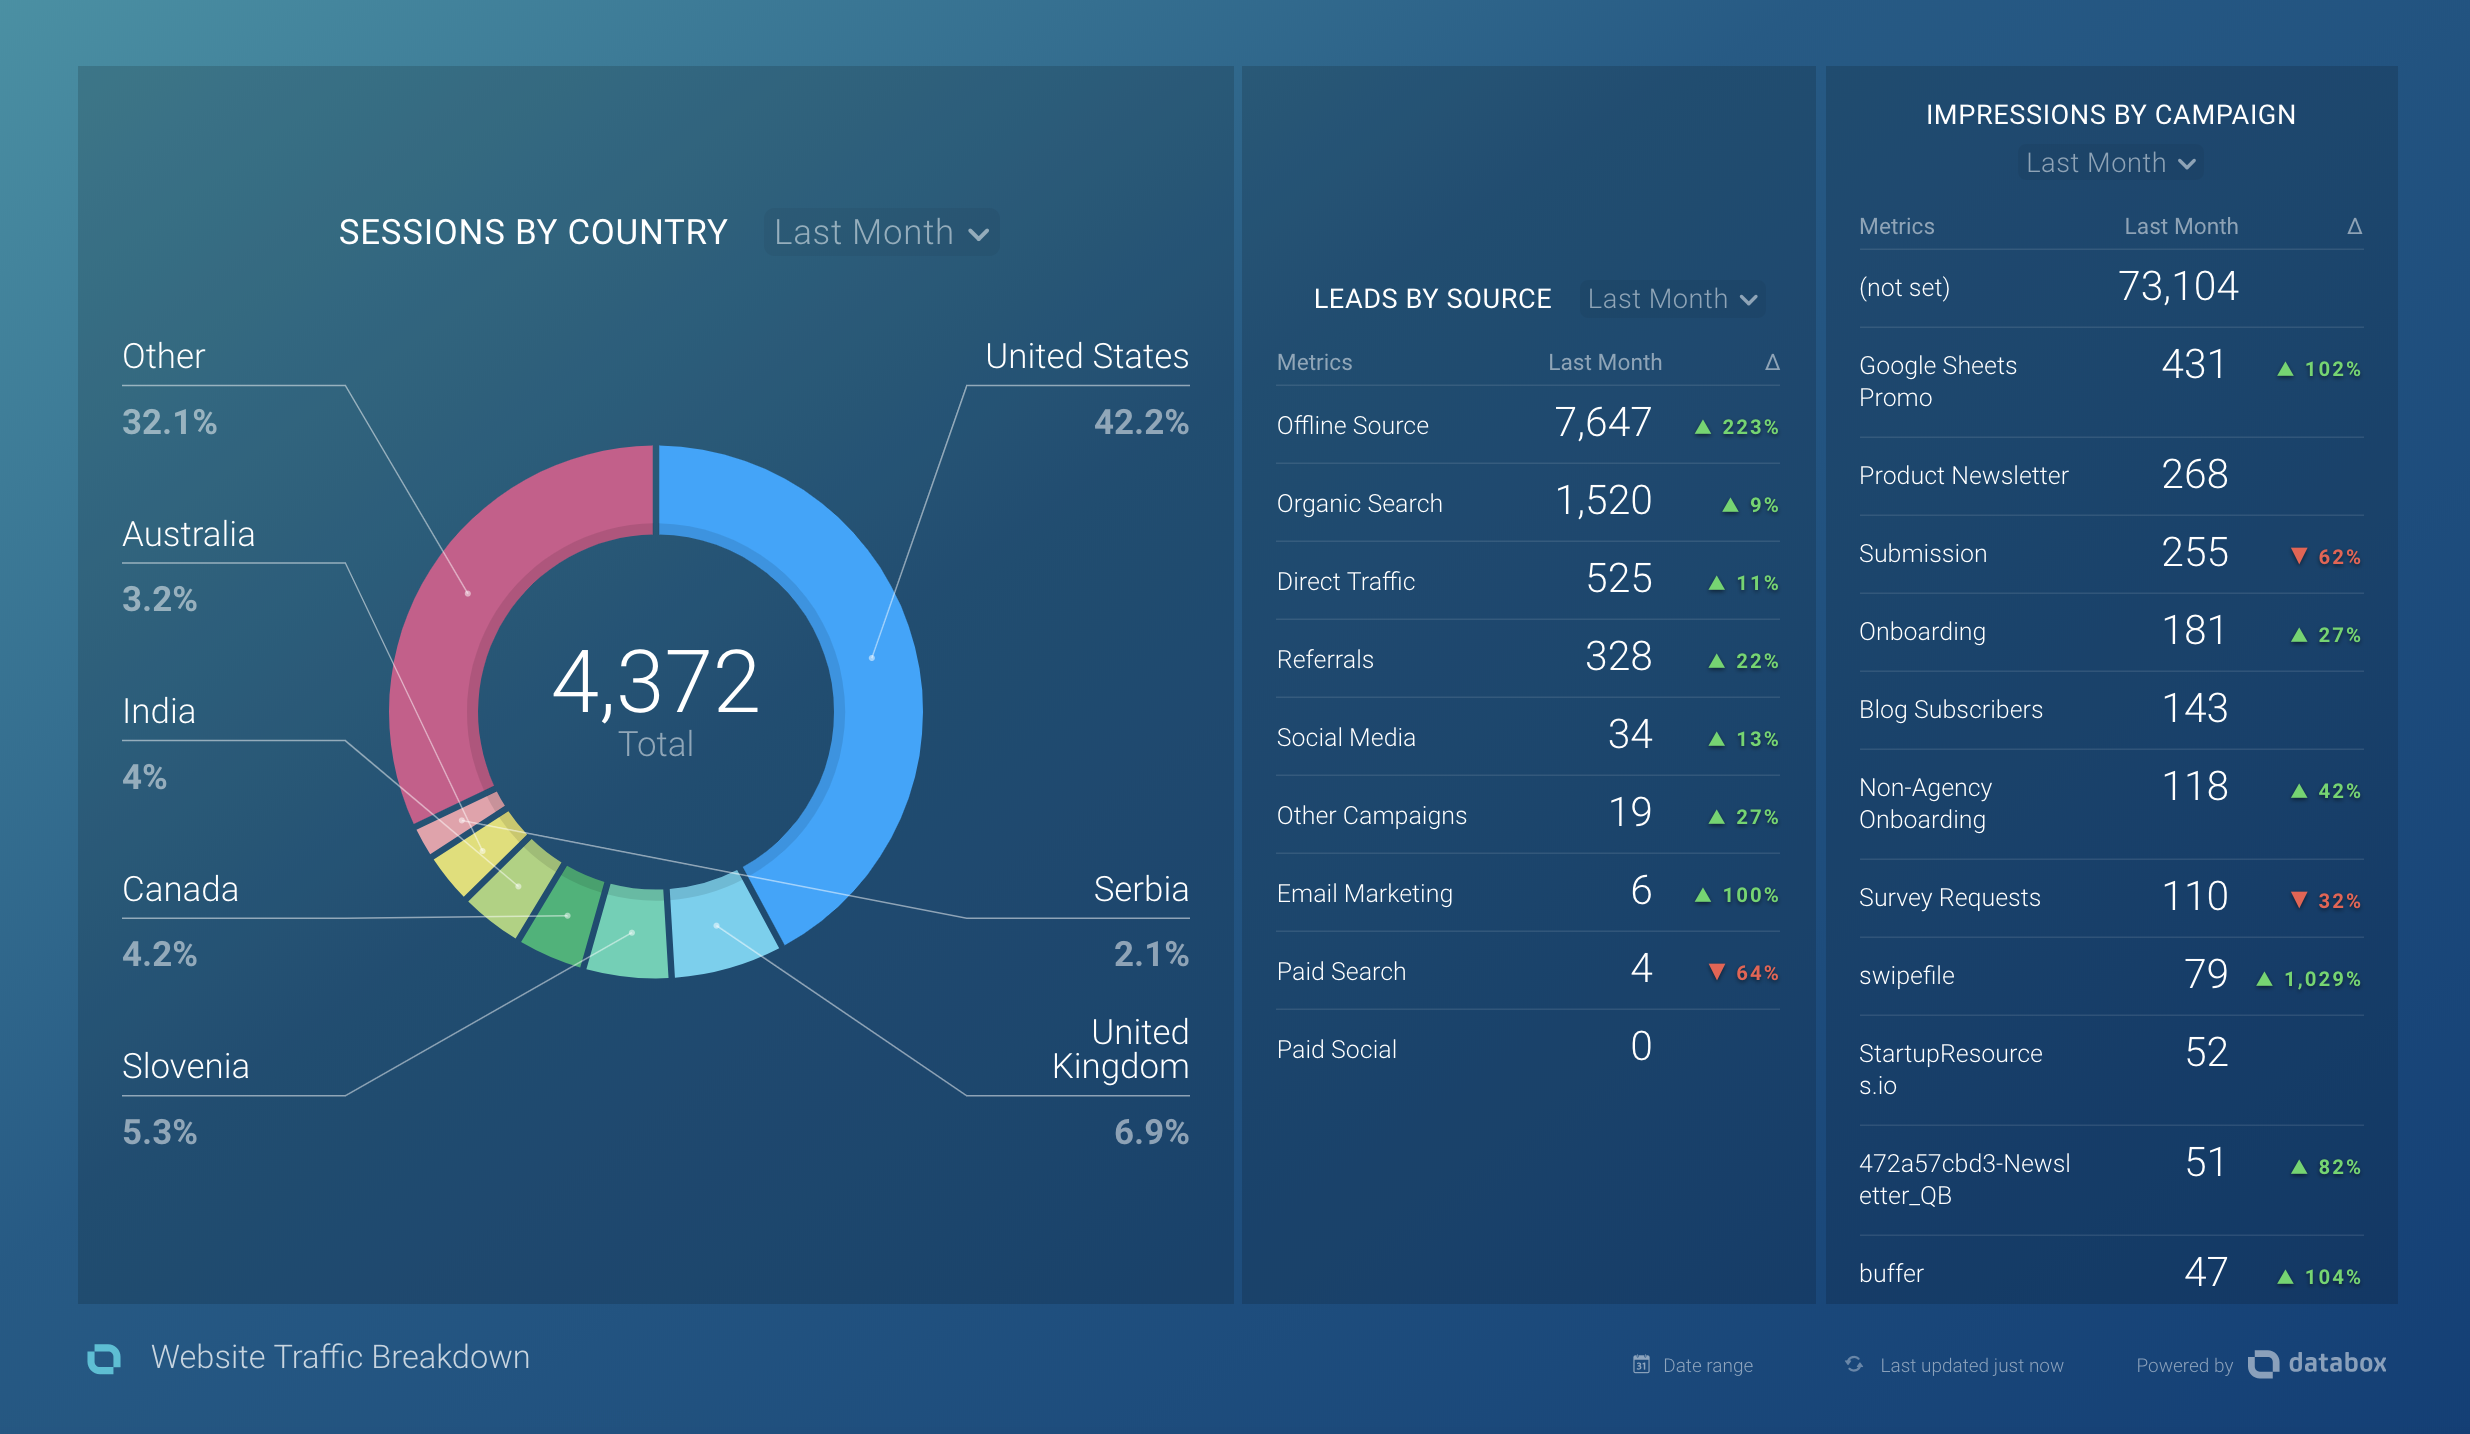The height and width of the screenshot is (1434, 2470).
Task: Open Sessions by Country Last Month dropdown
Action: click(881, 233)
